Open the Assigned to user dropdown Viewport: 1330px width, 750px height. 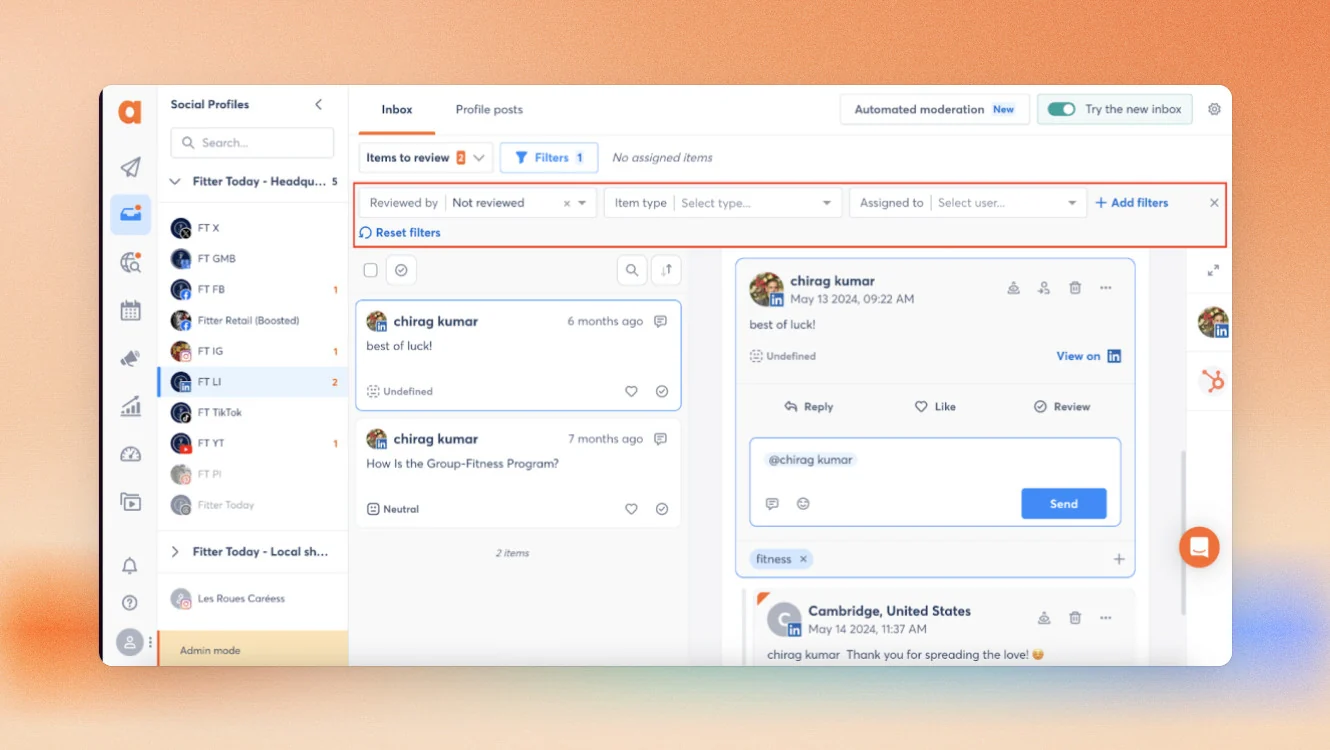coord(967,203)
